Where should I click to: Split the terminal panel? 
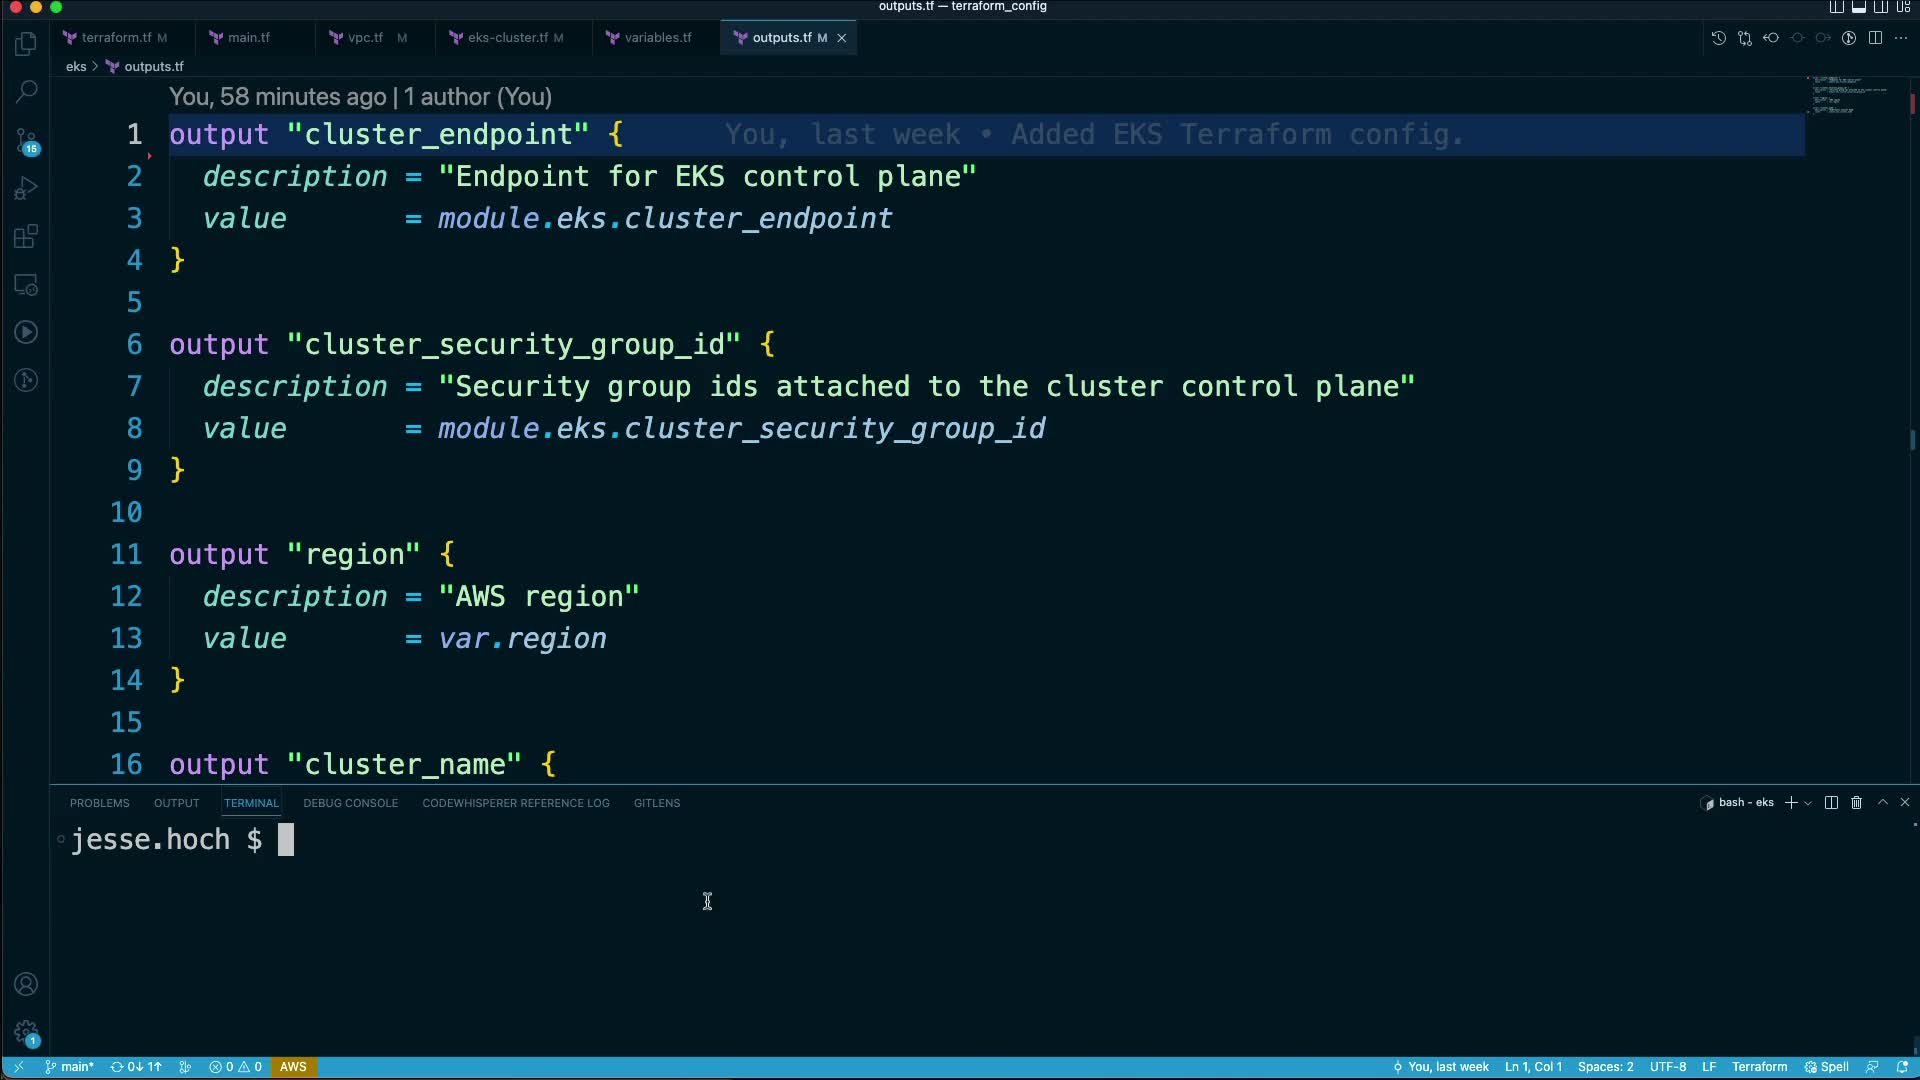(x=1831, y=803)
